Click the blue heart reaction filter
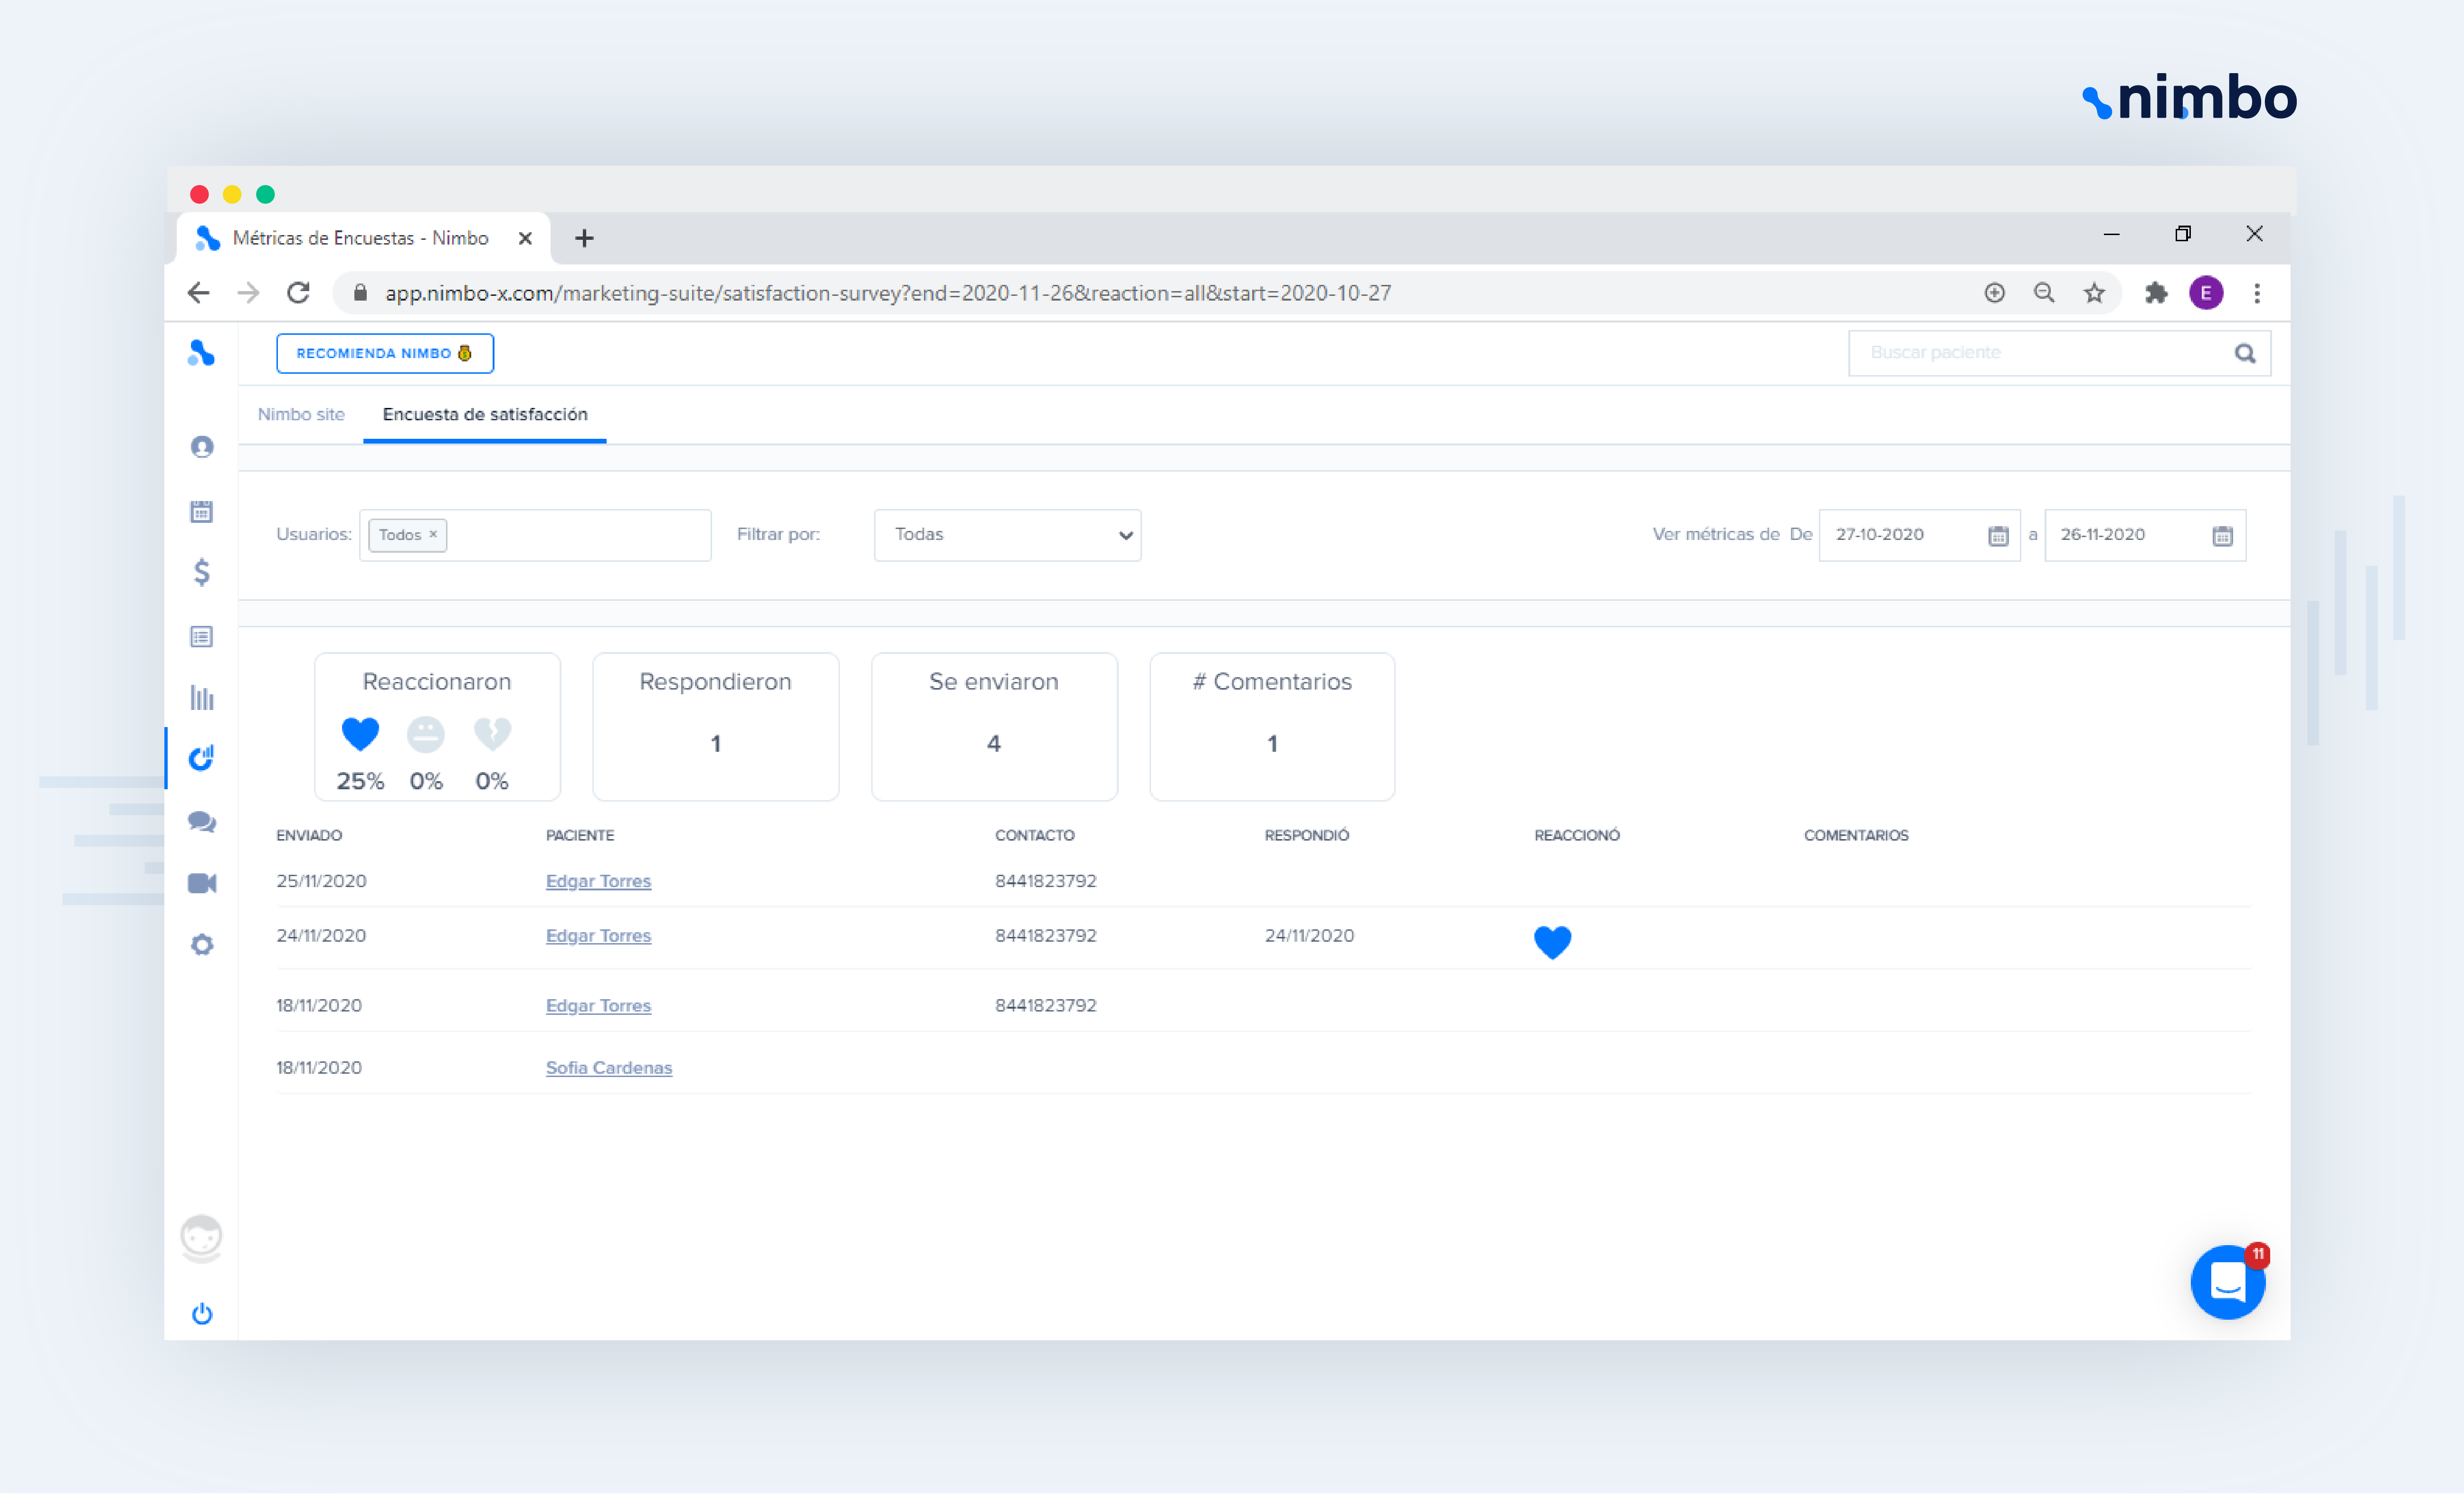Screen dimensions: 2464x1494 (360, 734)
